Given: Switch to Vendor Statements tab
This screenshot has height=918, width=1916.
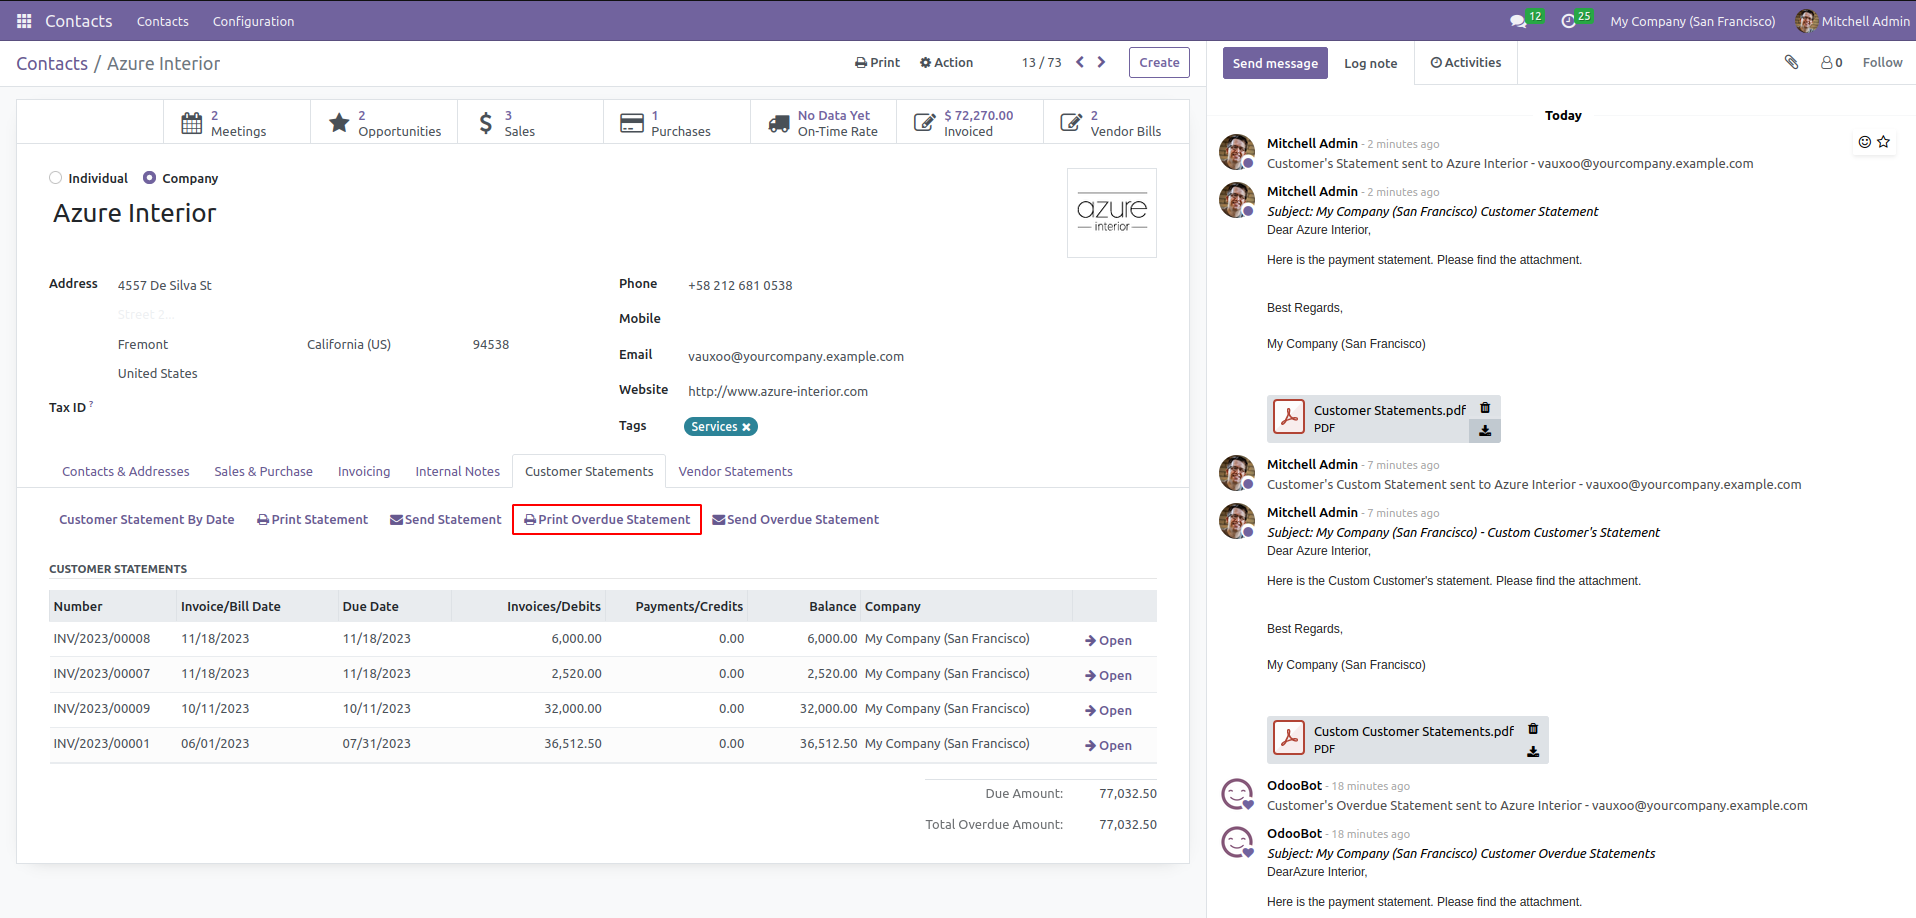Looking at the screenshot, I should tap(735, 471).
